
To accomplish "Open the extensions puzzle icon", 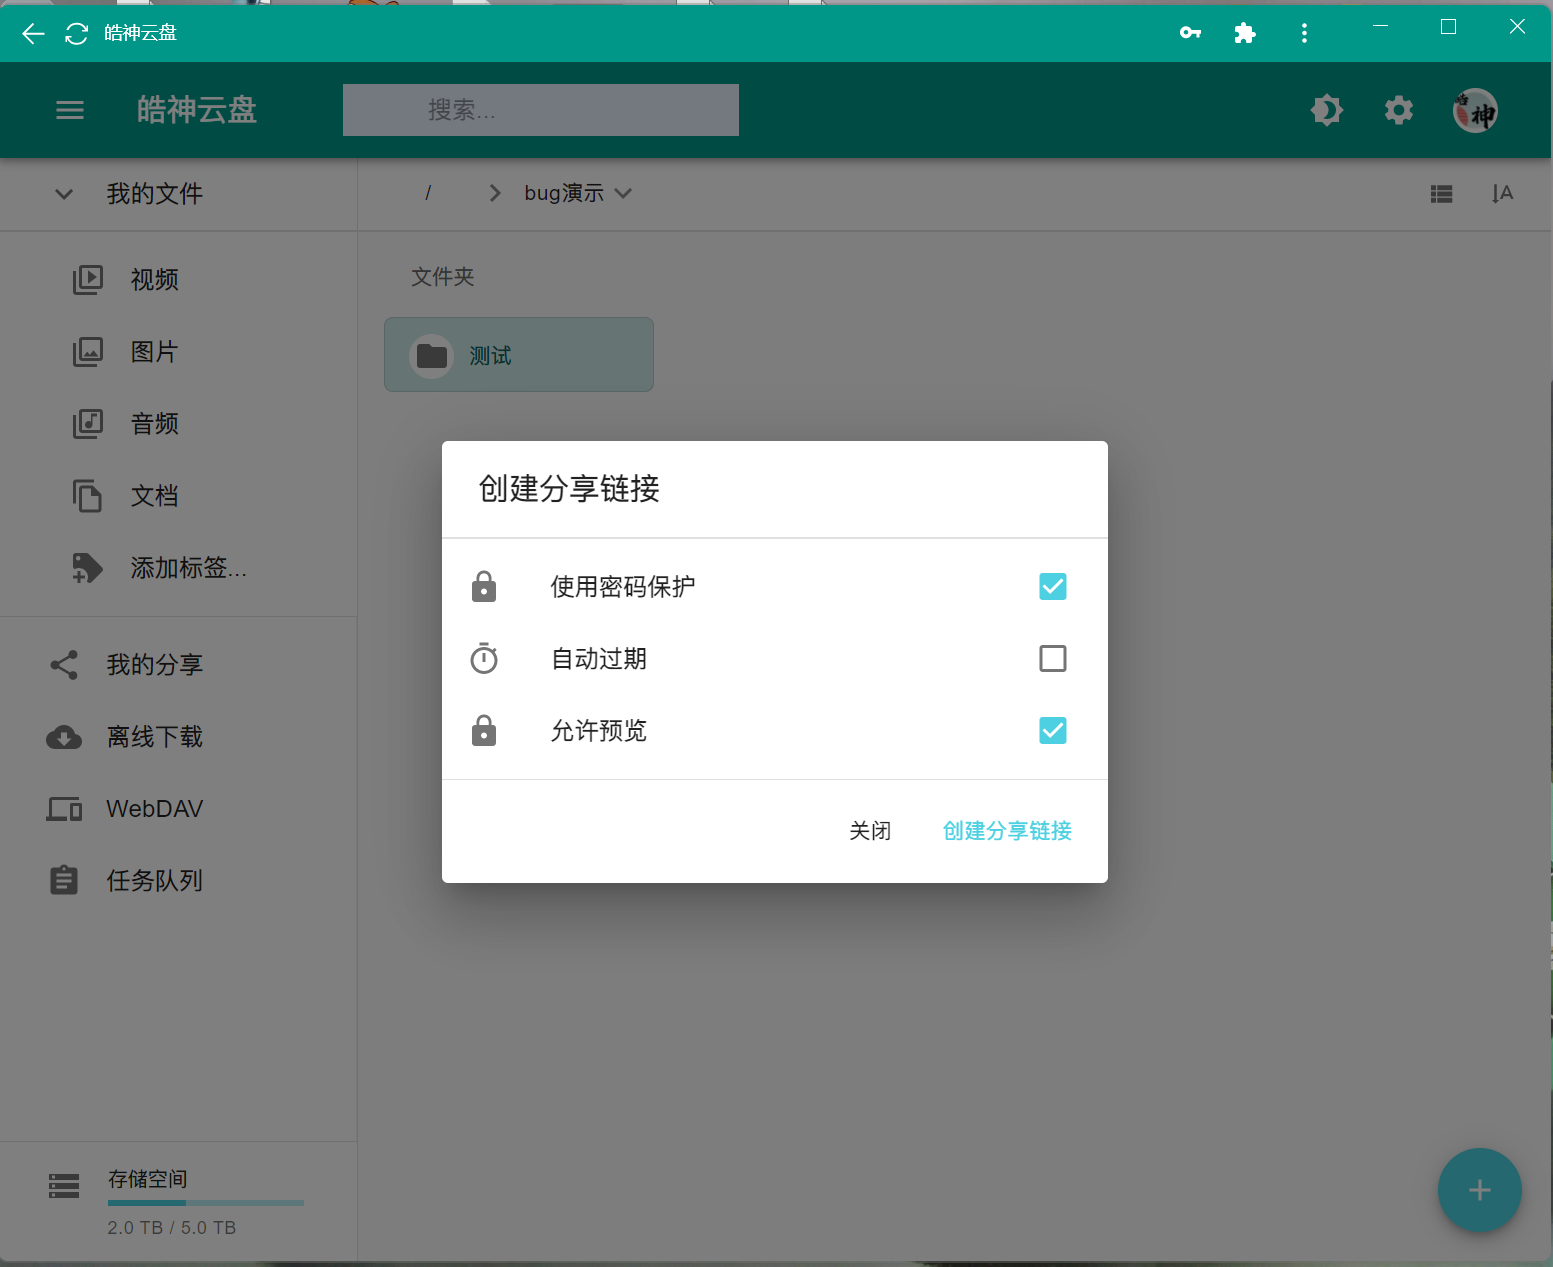I will coord(1245,33).
